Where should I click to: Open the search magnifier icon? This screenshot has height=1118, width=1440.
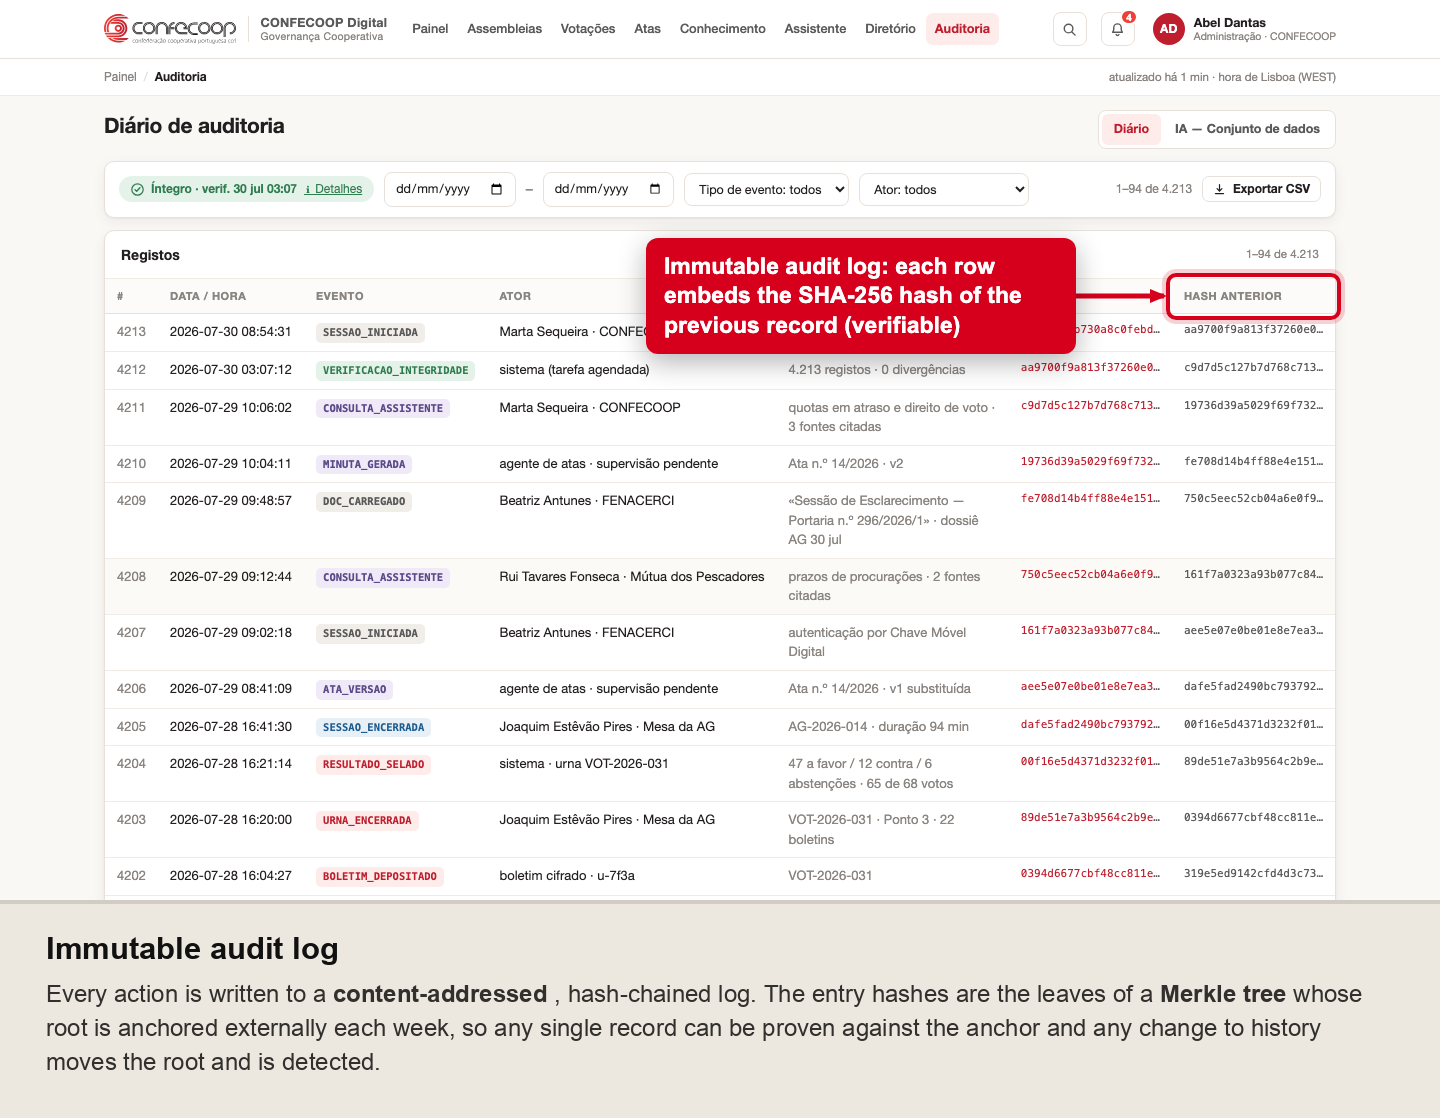pos(1069,29)
